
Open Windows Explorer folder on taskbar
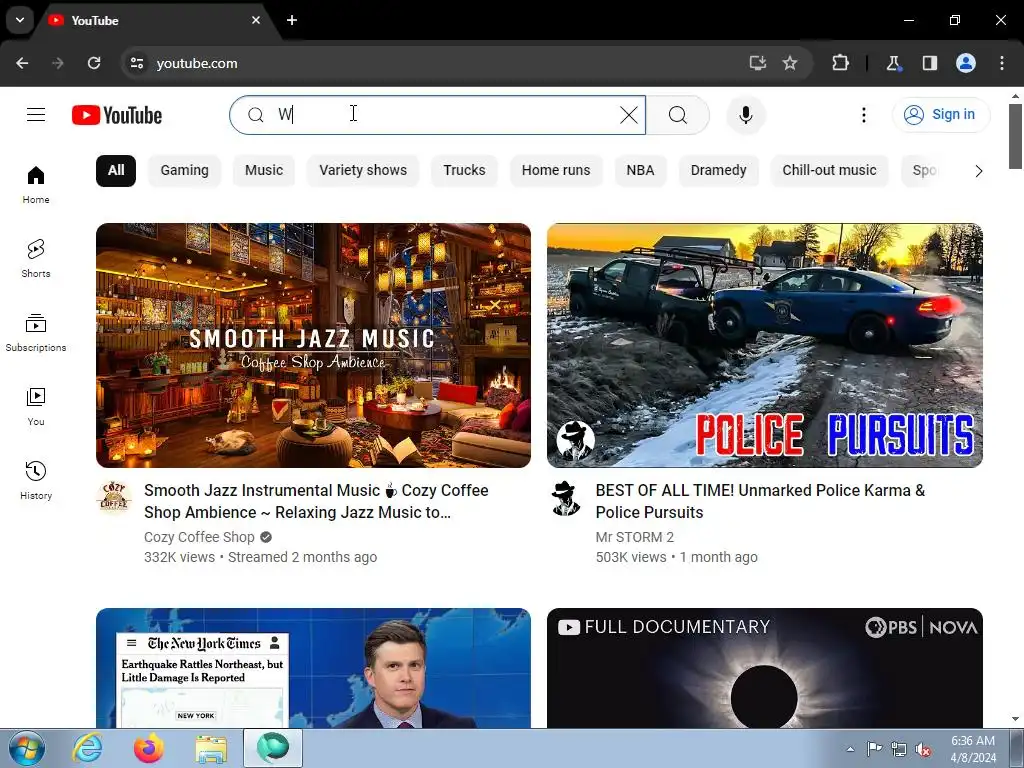click(211, 749)
